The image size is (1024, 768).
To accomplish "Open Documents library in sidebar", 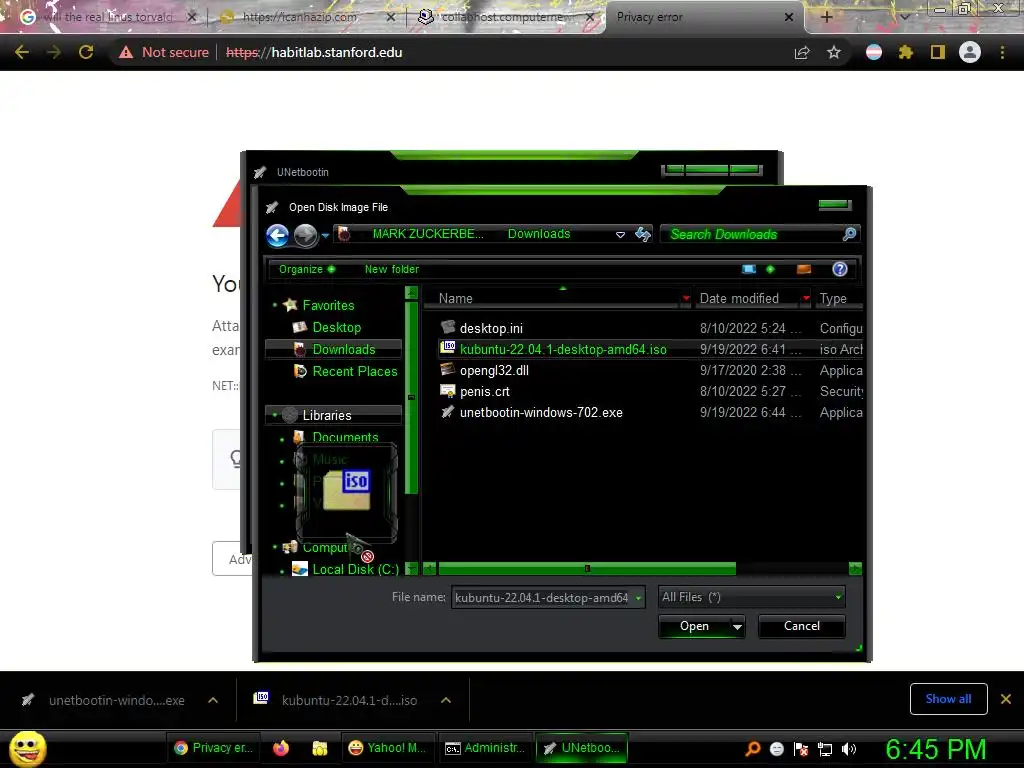I will click(x=345, y=437).
